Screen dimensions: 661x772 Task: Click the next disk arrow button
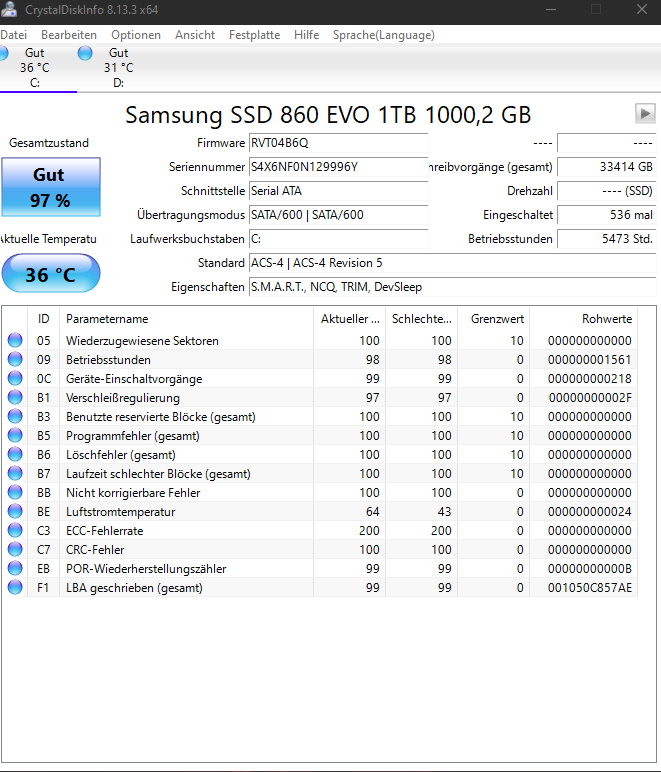(x=645, y=114)
